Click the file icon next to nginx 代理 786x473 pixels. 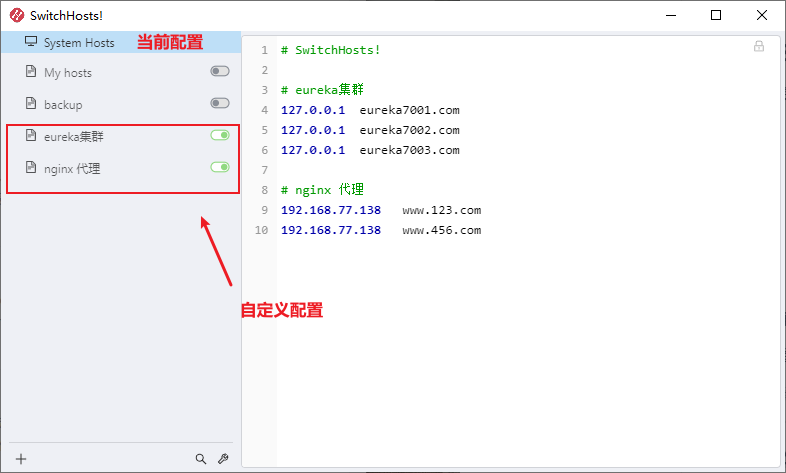[x=31, y=167]
